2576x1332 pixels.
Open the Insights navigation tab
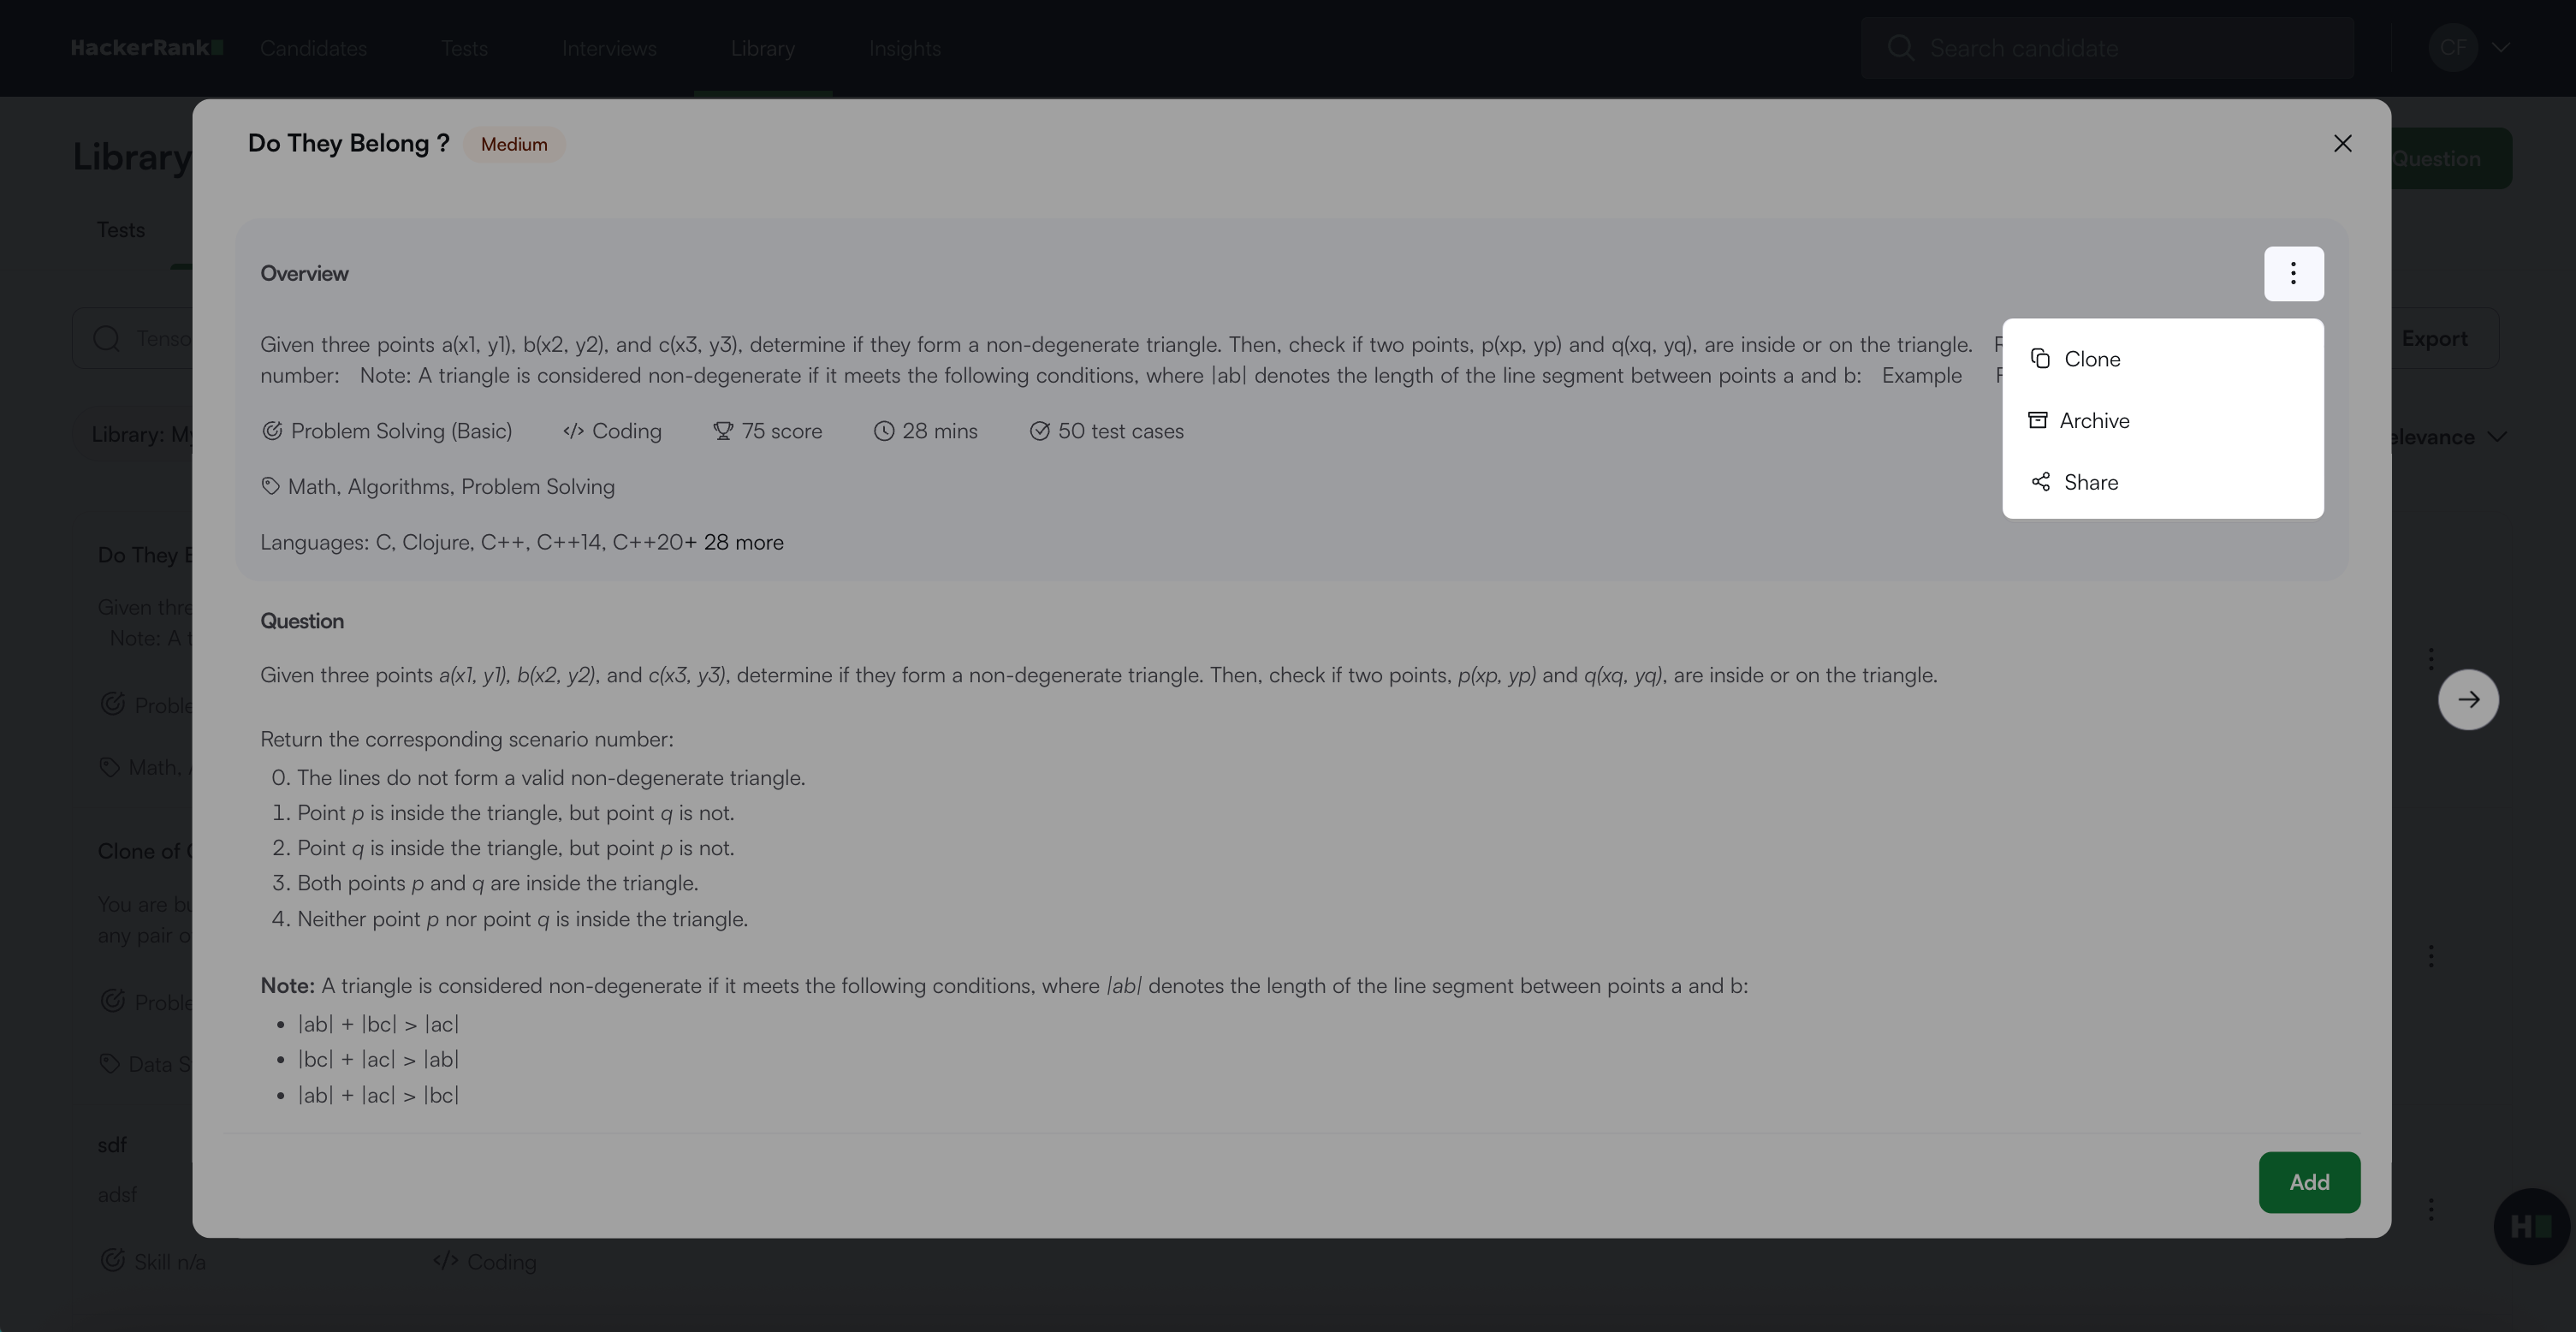point(904,48)
